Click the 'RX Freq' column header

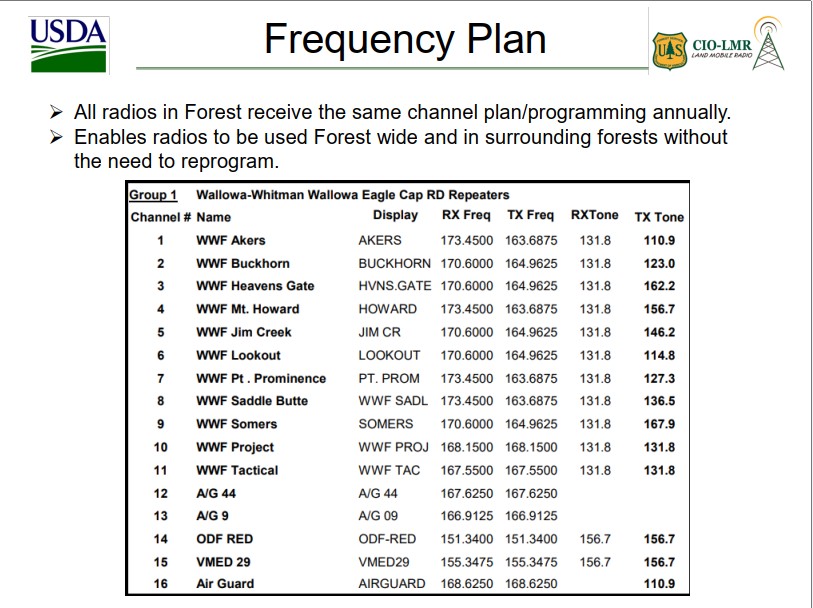point(466,215)
